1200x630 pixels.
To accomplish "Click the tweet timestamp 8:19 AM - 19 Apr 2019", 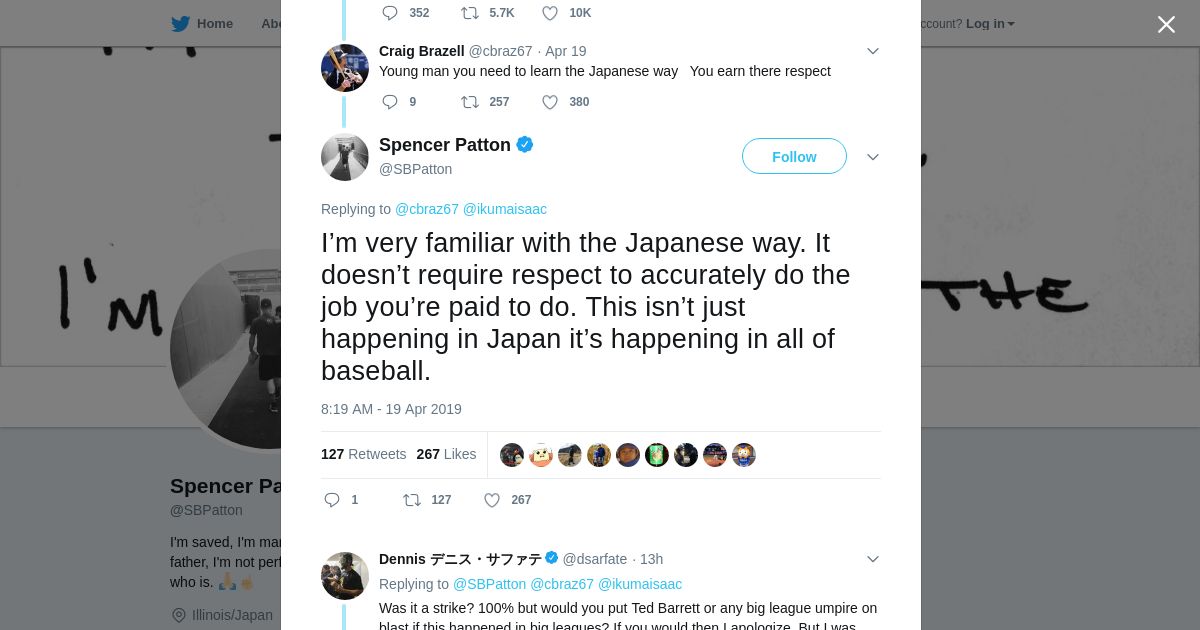I will [391, 409].
